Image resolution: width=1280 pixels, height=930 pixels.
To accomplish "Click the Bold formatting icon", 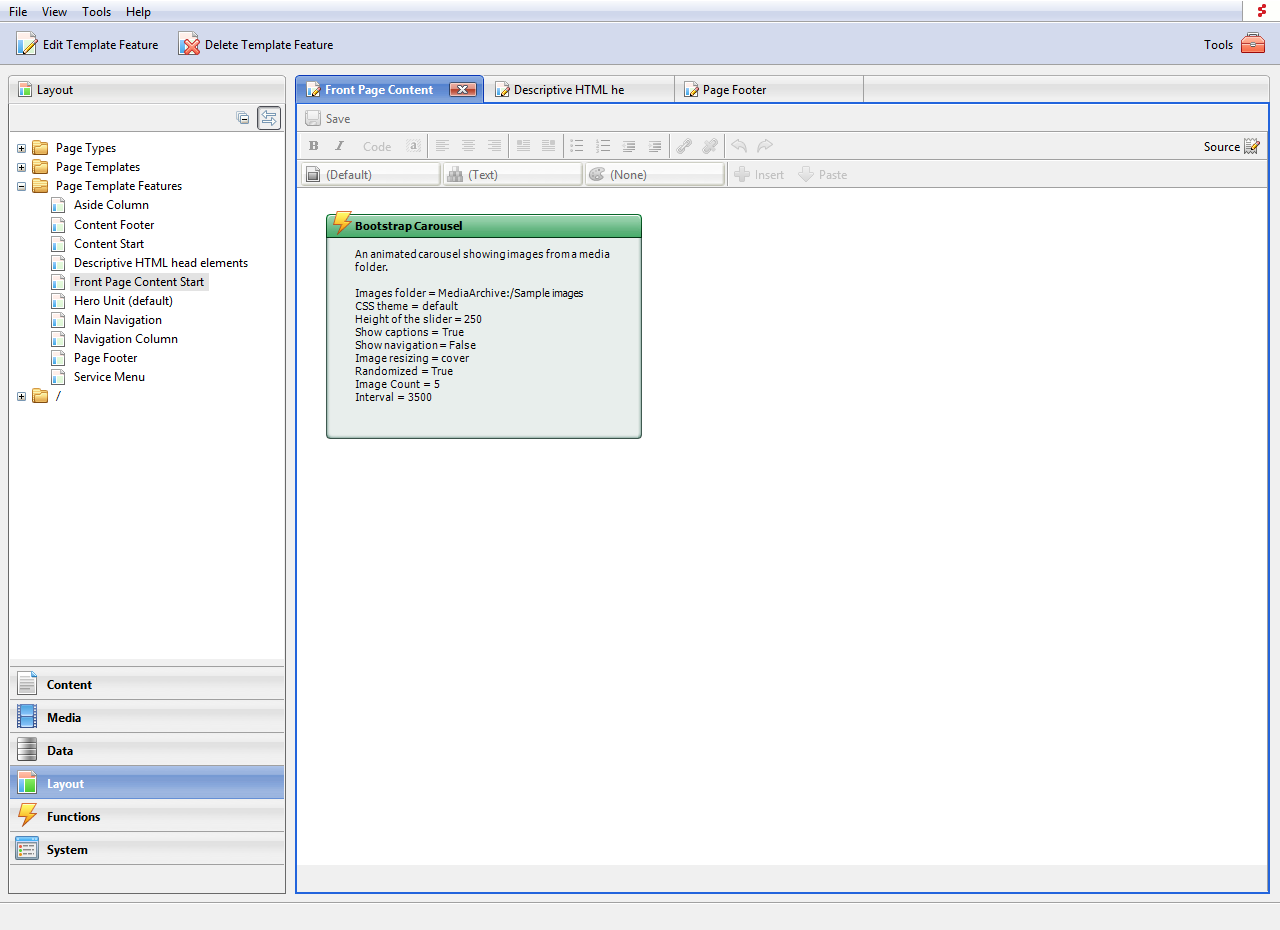I will (313, 146).
